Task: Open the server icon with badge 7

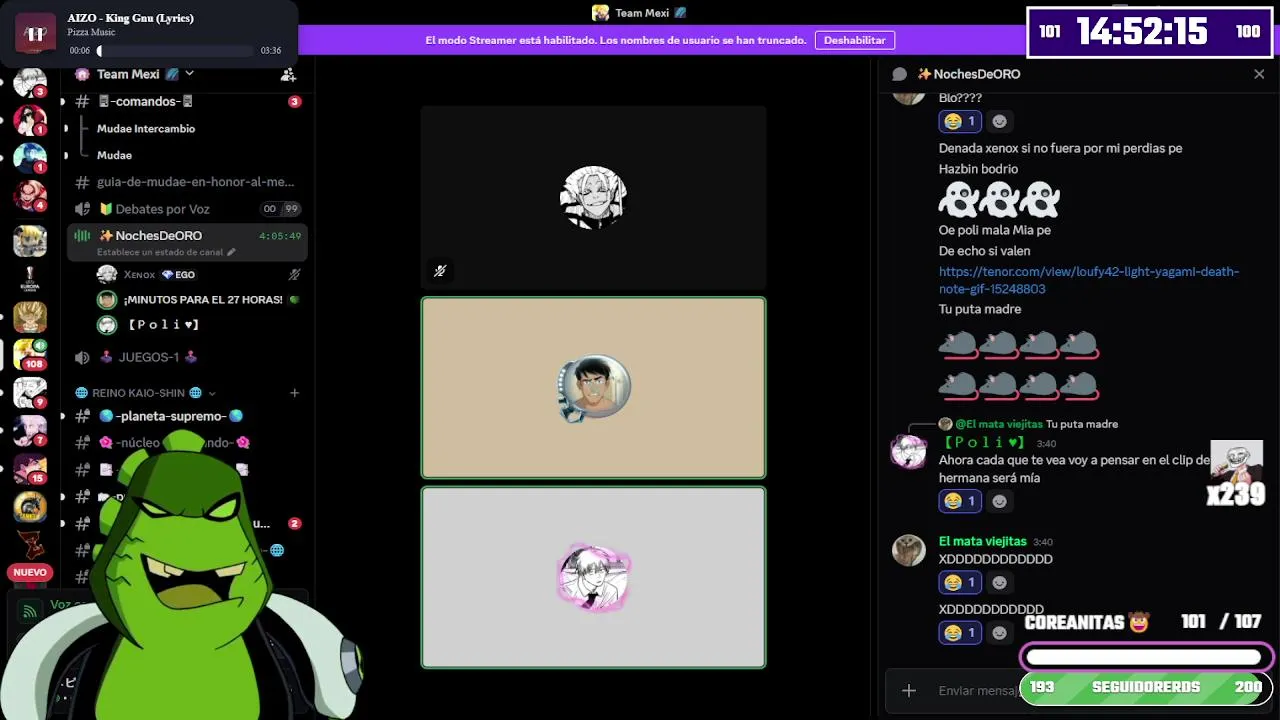Action: 30,431
